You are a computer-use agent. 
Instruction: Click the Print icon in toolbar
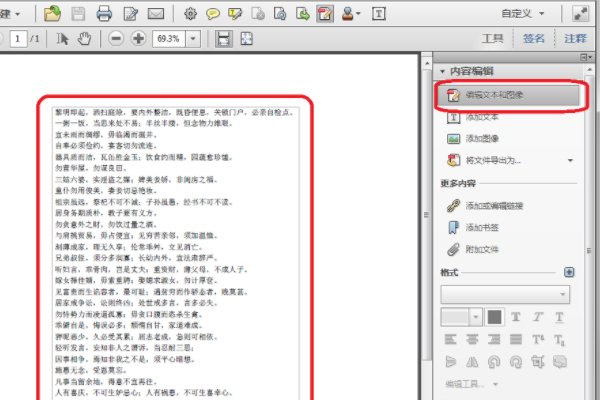pos(104,13)
